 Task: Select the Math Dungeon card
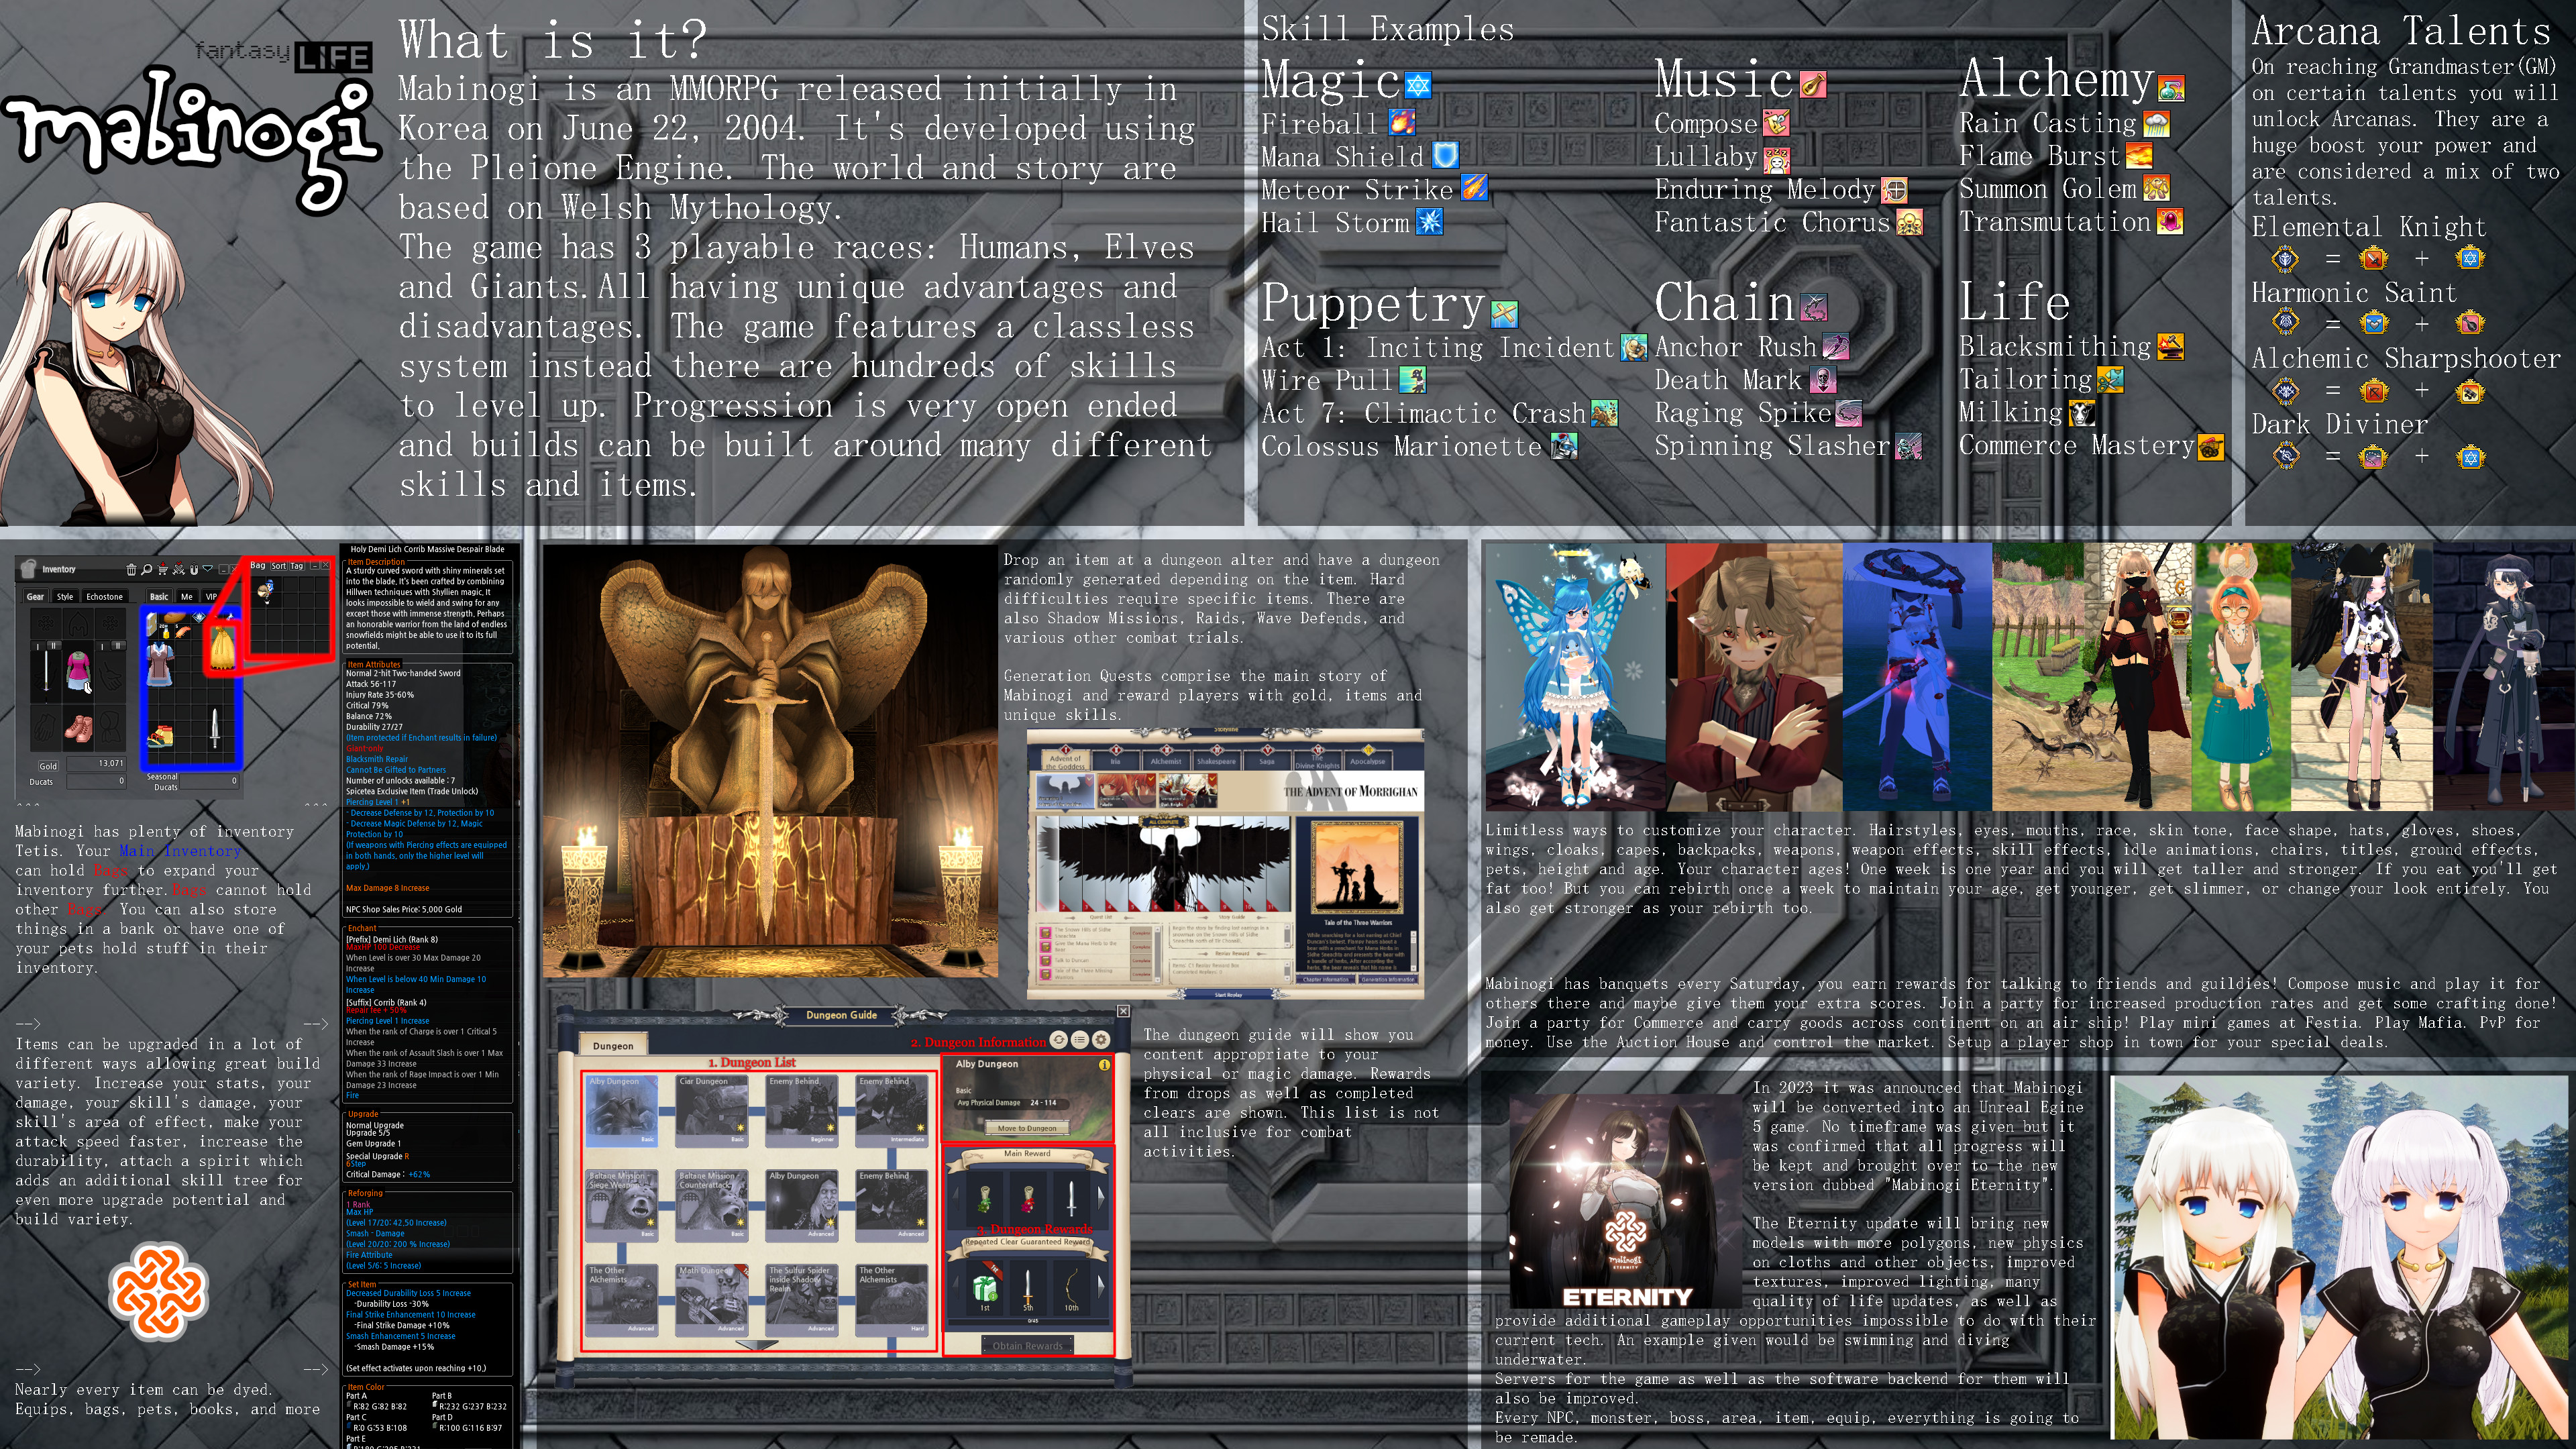click(x=712, y=1301)
